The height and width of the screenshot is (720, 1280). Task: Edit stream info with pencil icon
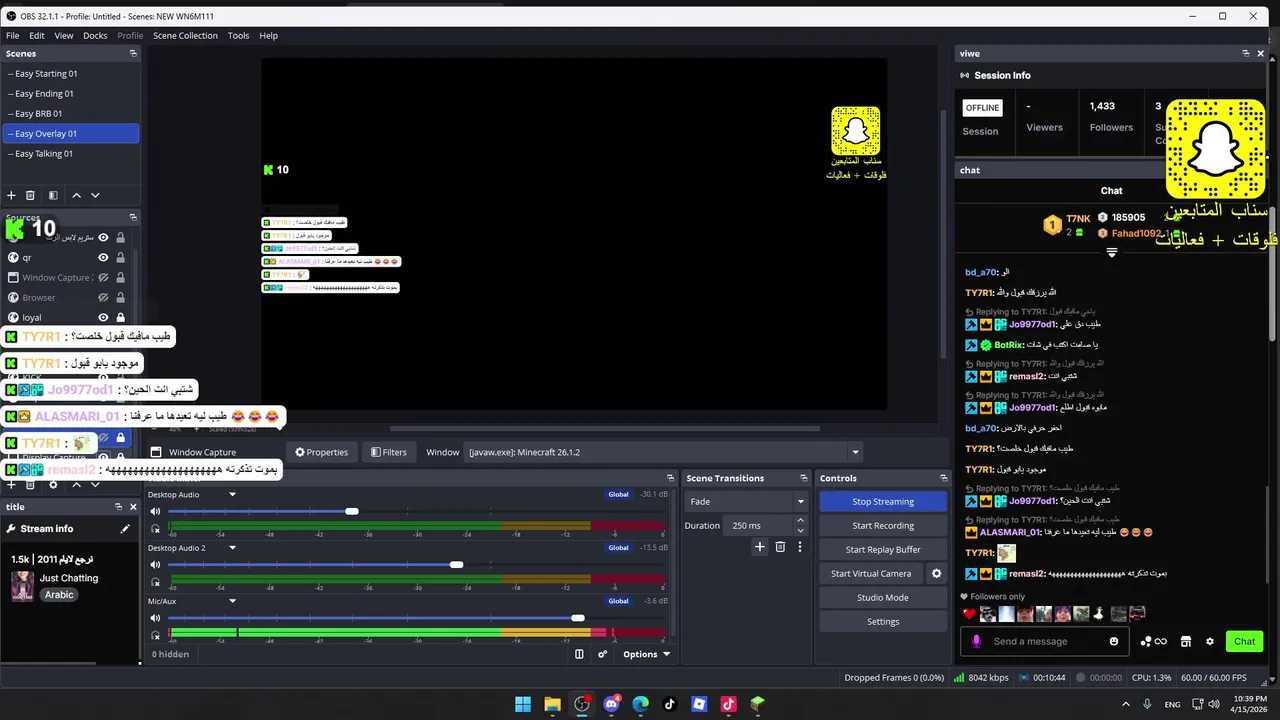125,529
